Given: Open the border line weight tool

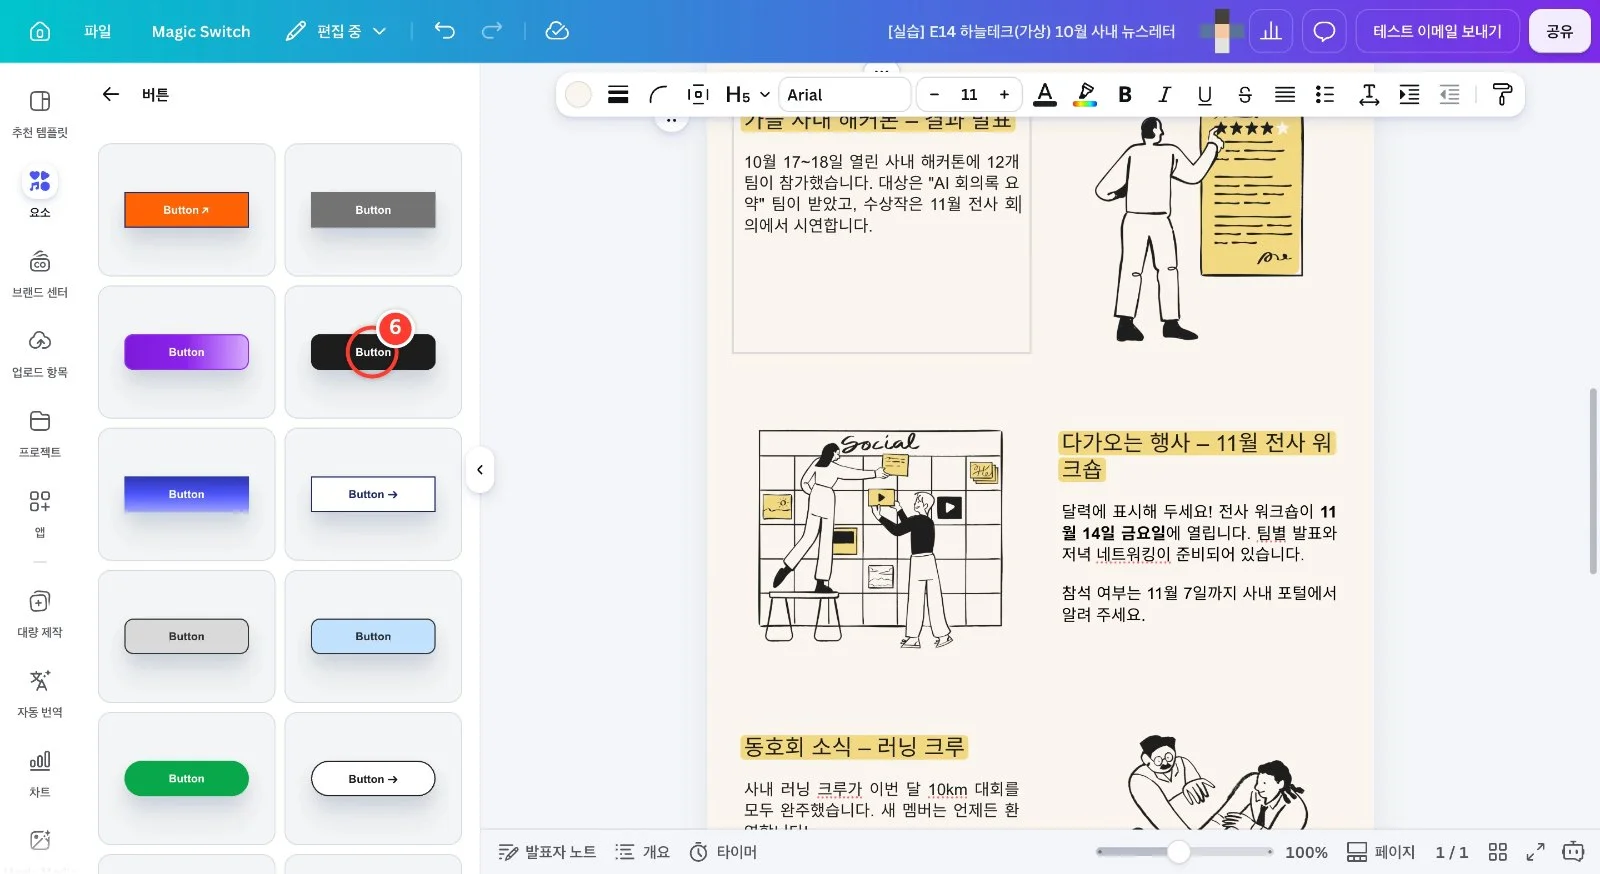Looking at the screenshot, I should tap(618, 94).
